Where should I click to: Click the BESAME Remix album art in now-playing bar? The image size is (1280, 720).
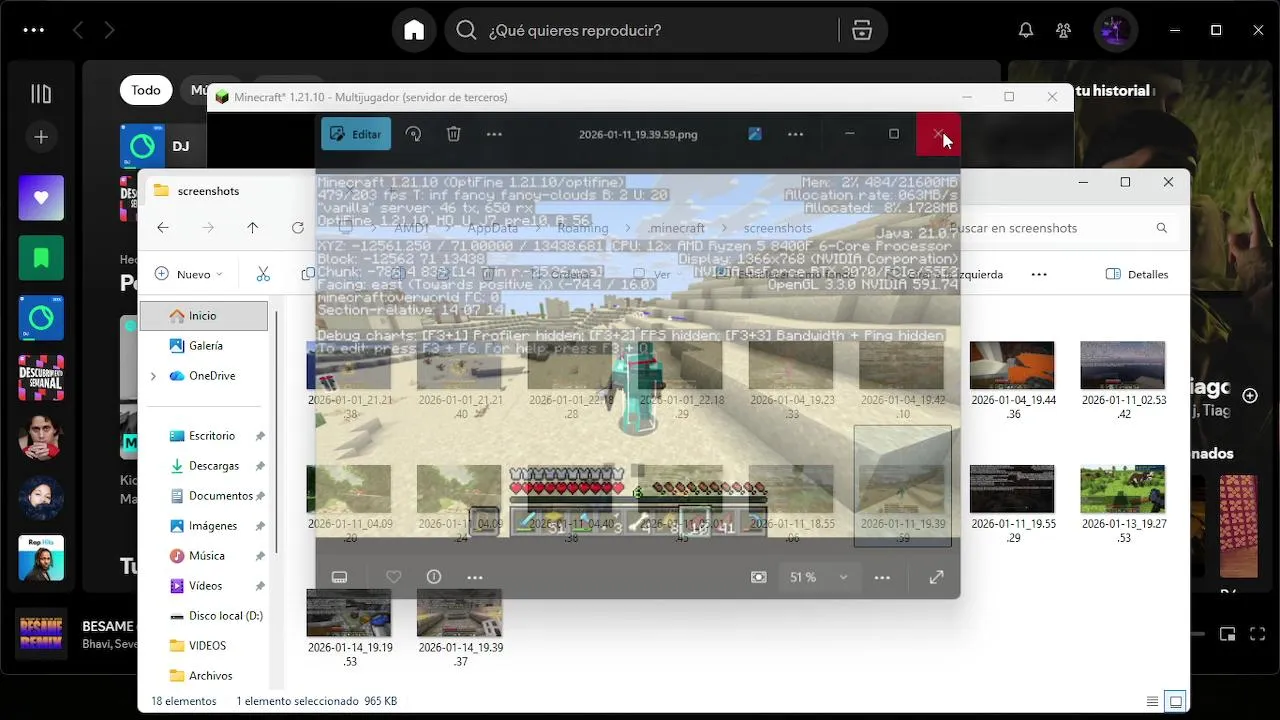click(41, 634)
